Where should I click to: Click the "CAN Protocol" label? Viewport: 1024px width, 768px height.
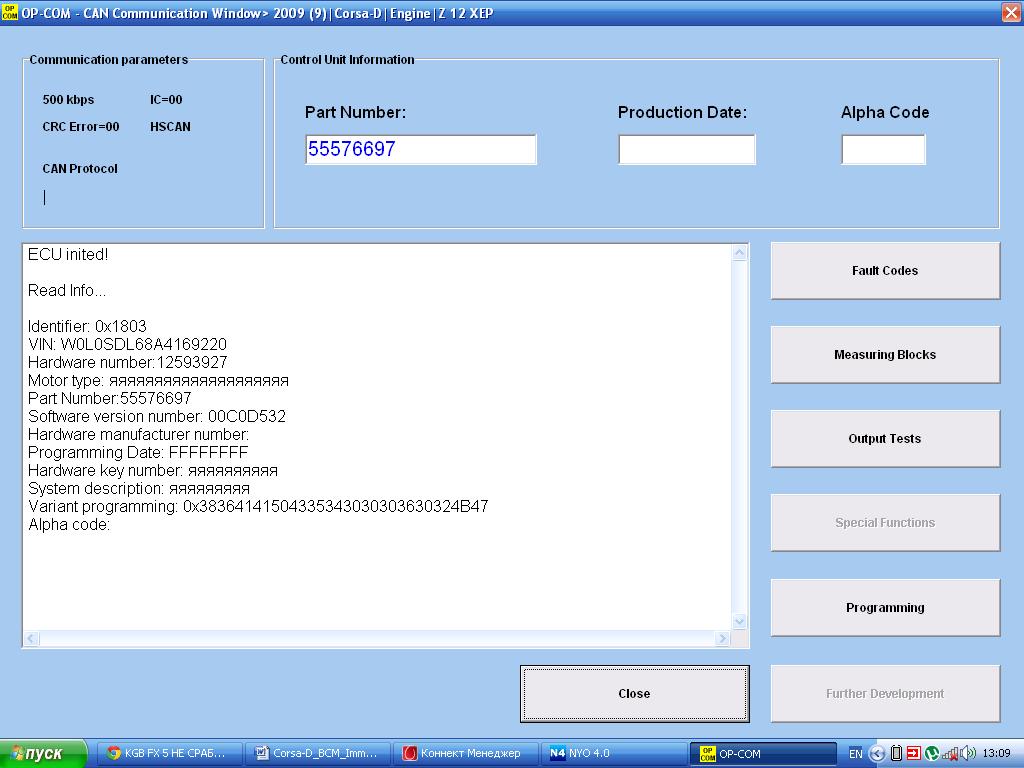tap(80, 168)
